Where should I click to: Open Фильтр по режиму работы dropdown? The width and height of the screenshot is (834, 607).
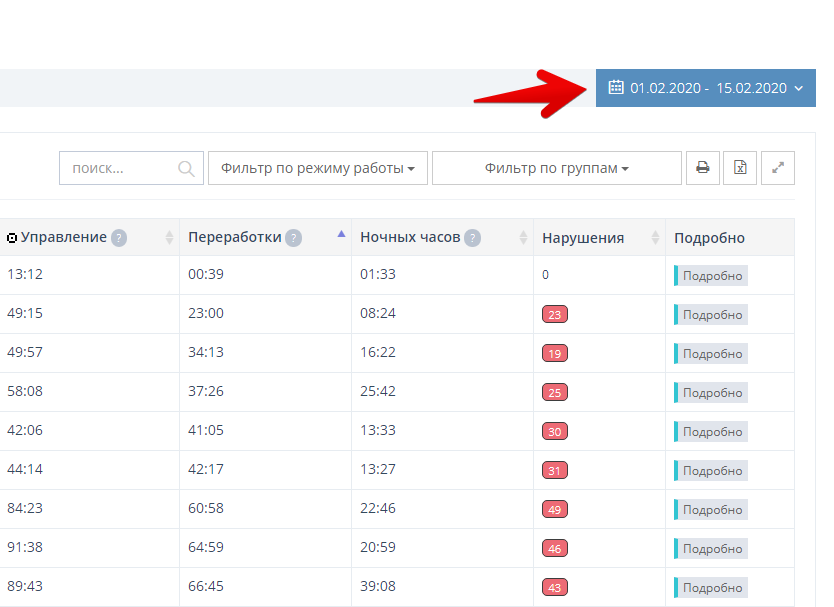tap(318, 168)
